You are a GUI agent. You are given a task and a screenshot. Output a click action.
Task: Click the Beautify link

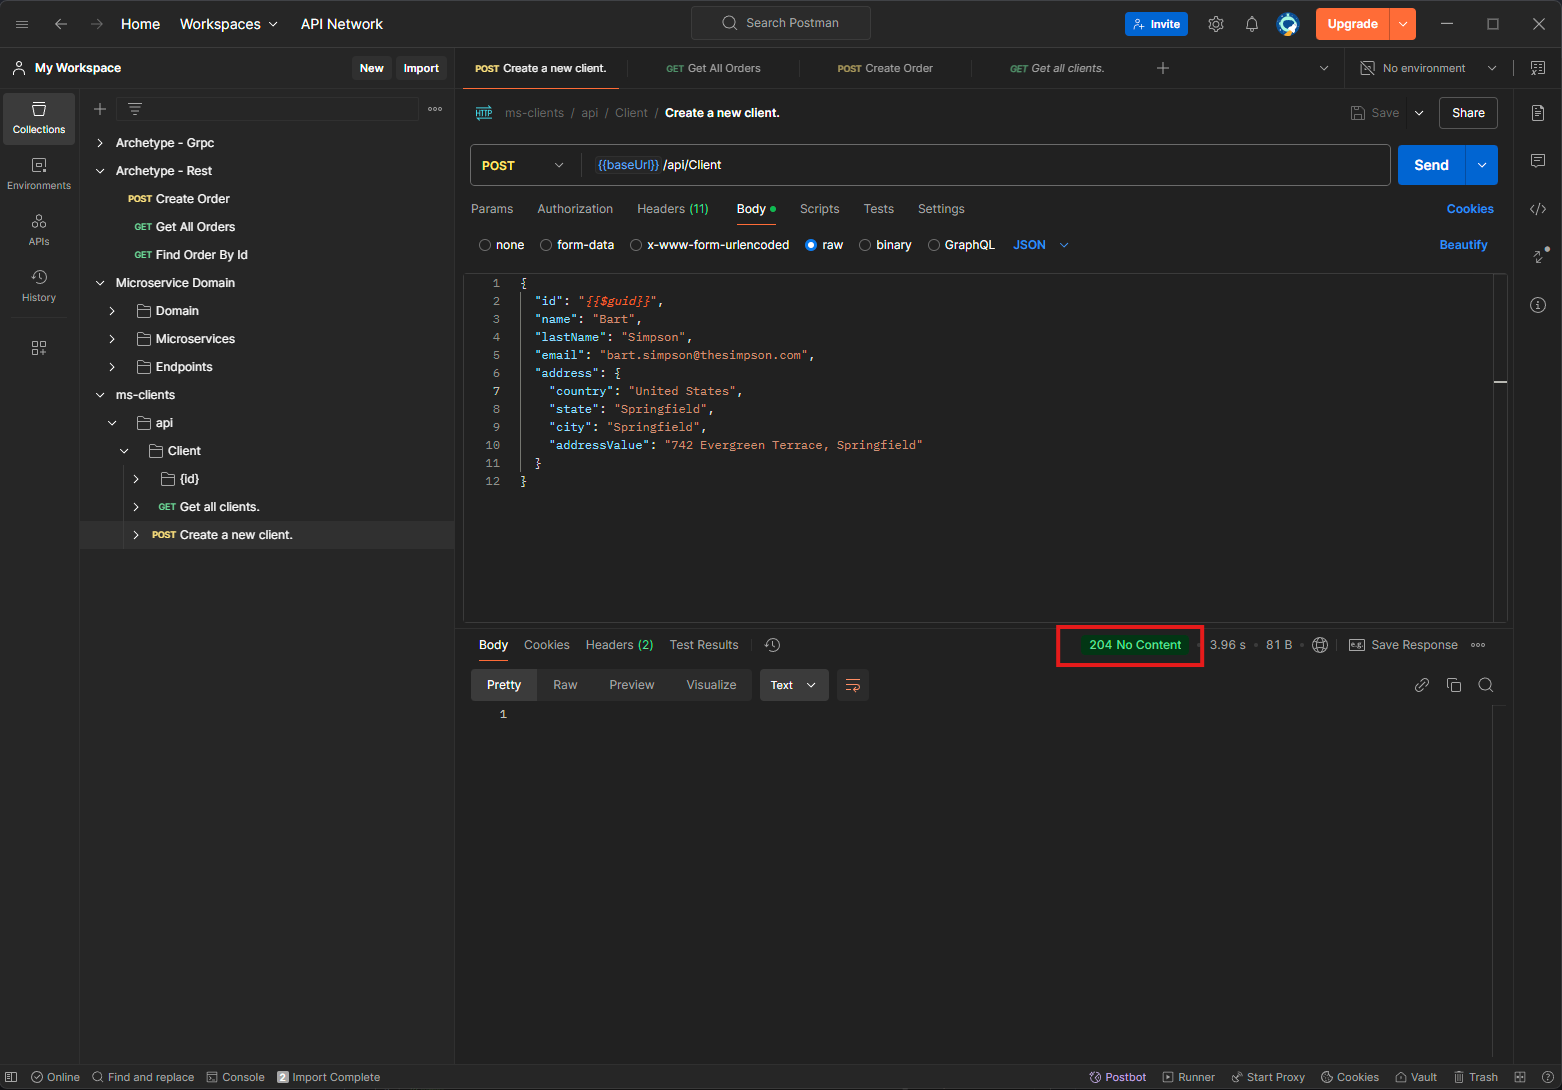coord(1463,245)
